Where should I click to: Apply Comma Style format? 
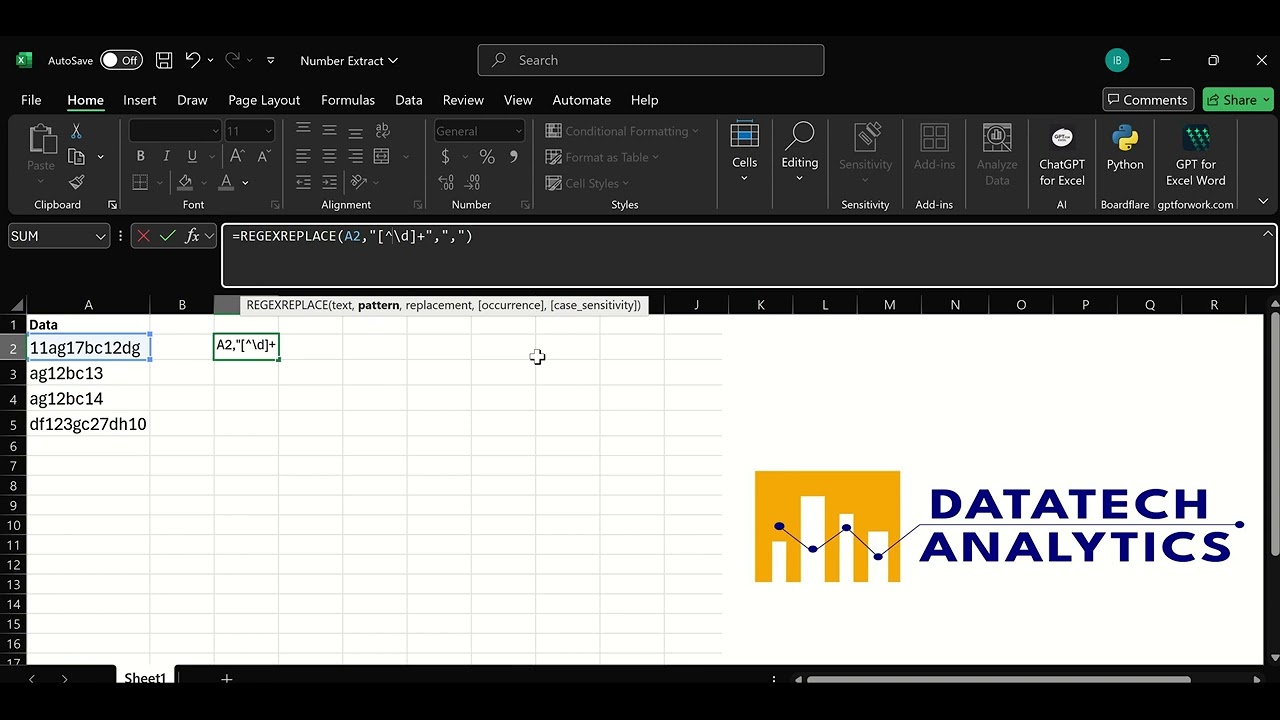point(514,157)
